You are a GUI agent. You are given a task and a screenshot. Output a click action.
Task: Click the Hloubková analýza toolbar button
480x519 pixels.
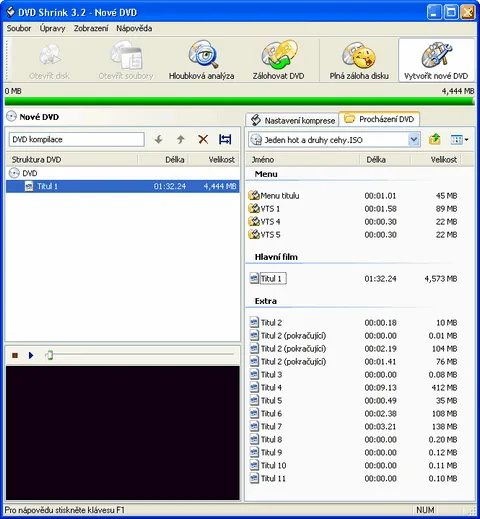(x=201, y=61)
